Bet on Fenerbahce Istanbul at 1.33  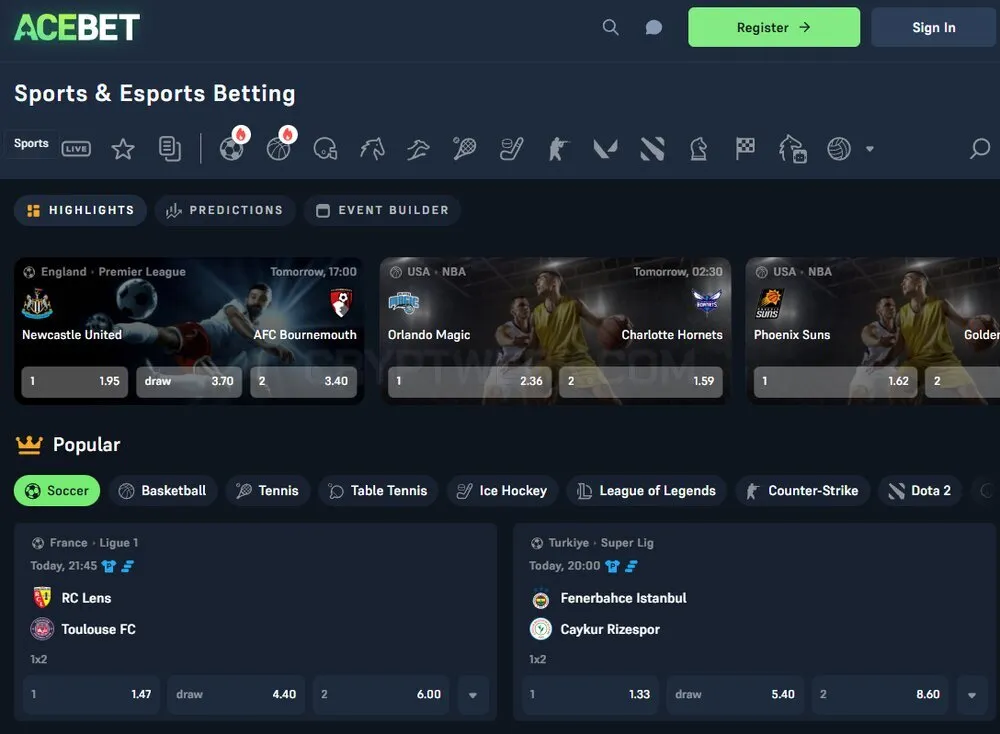click(x=591, y=694)
